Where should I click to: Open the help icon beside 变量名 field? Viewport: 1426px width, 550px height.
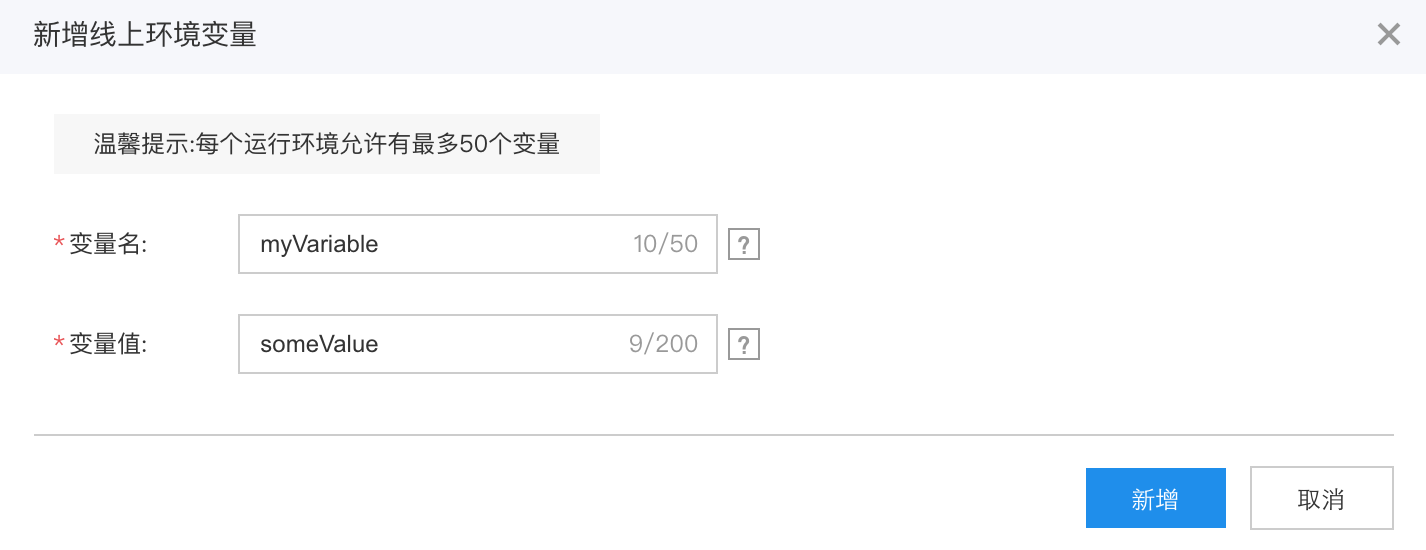click(x=743, y=244)
